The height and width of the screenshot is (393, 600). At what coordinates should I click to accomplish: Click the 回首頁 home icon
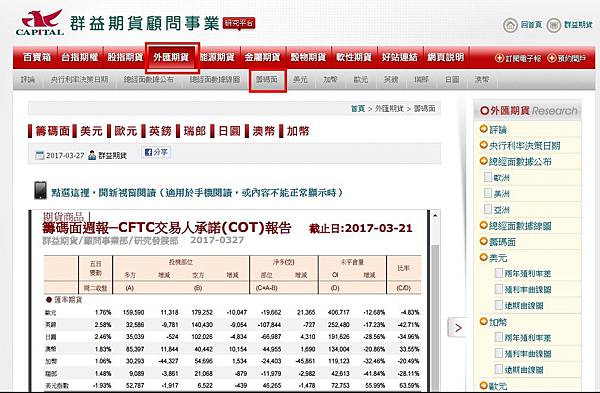coord(510,25)
